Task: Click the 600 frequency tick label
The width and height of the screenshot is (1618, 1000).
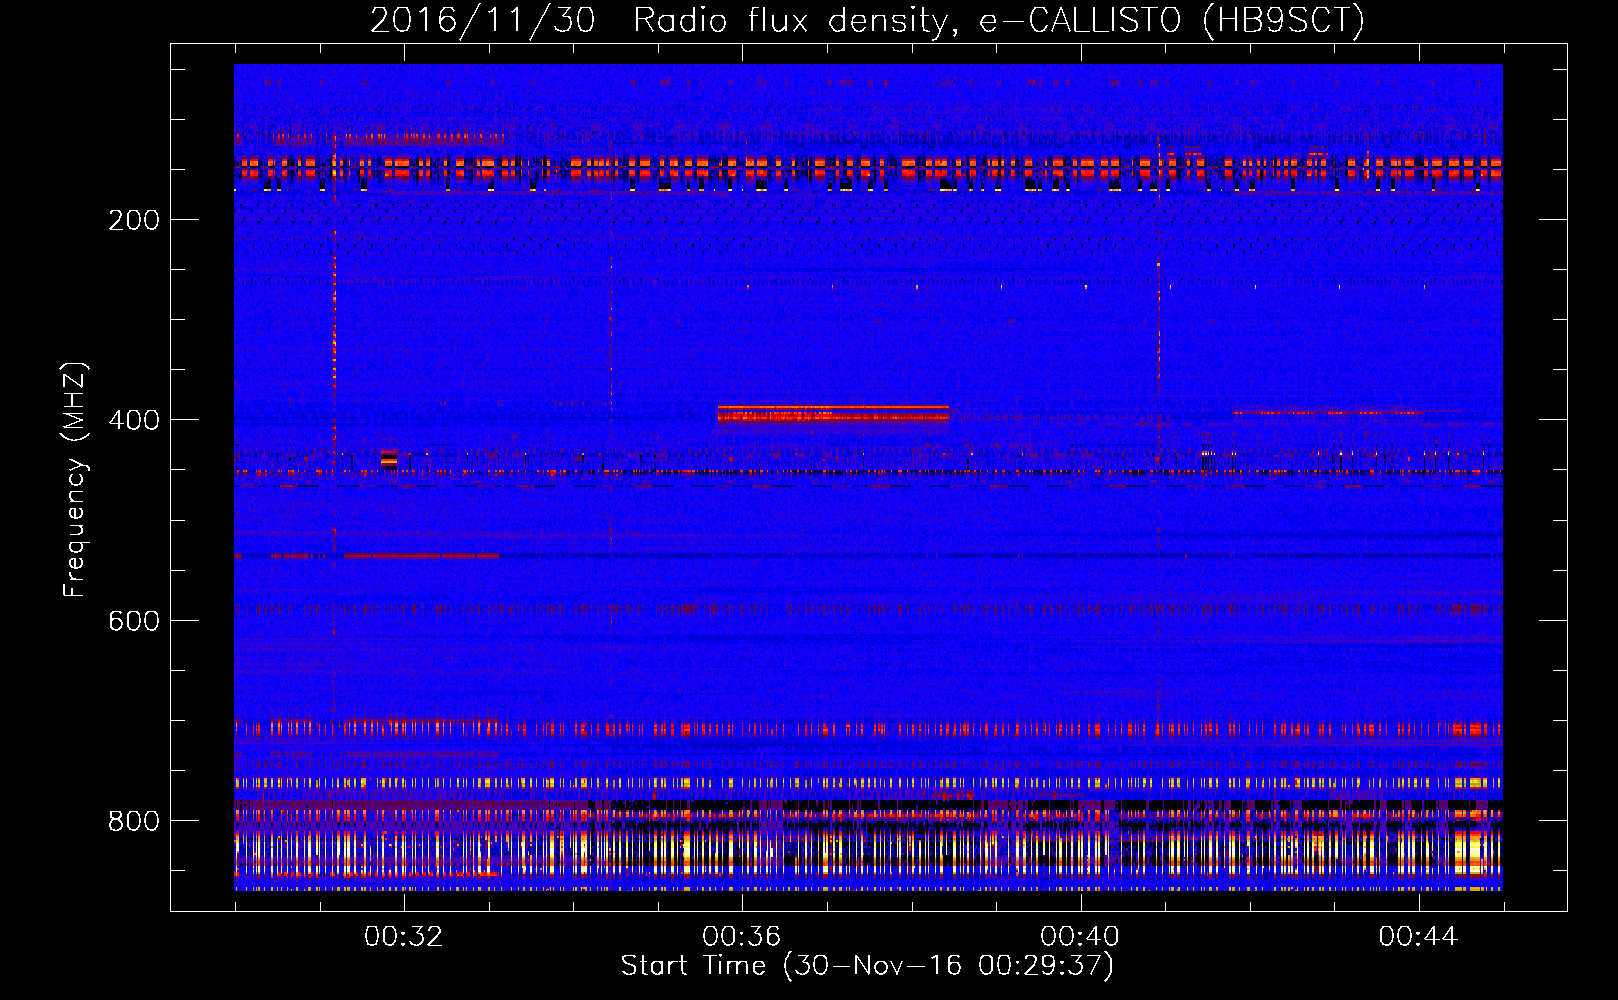Action: (x=134, y=620)
